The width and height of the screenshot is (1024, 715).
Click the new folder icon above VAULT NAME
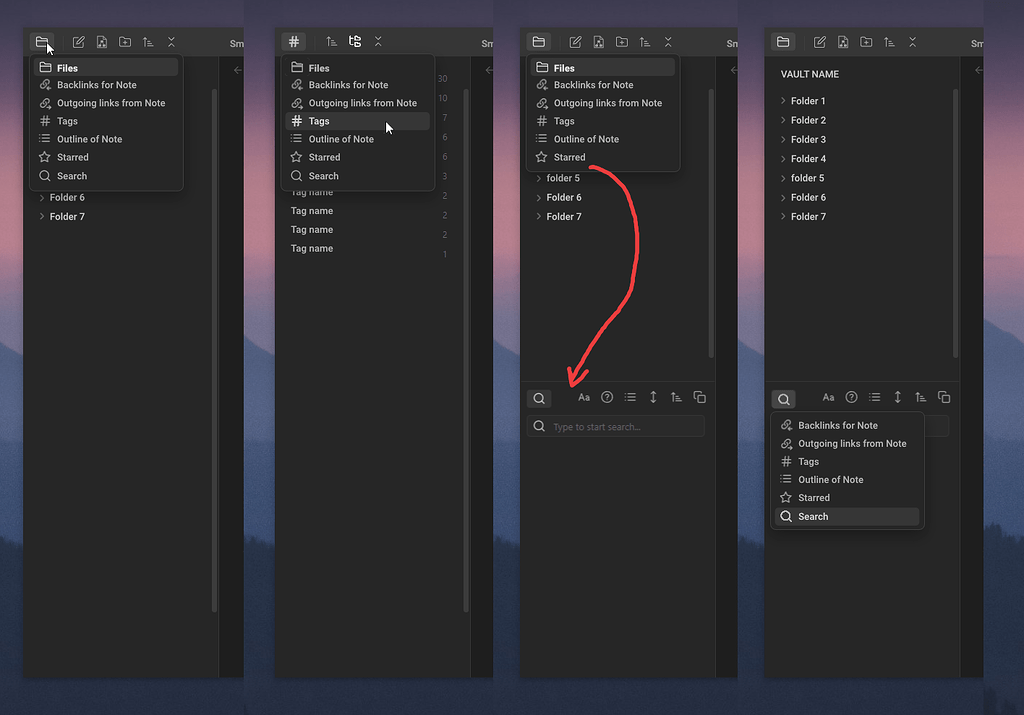pos(866,42)
